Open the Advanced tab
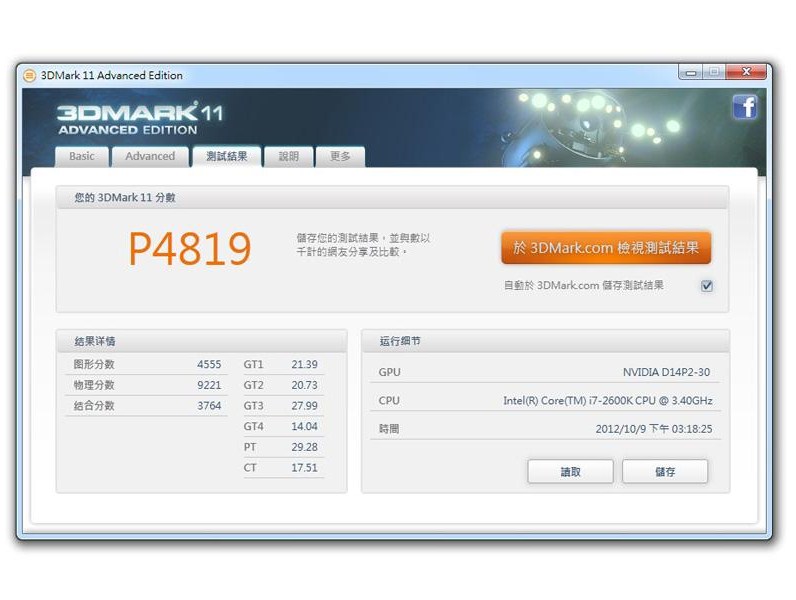This screenshot has width=796, height=600. click(150, 157)
